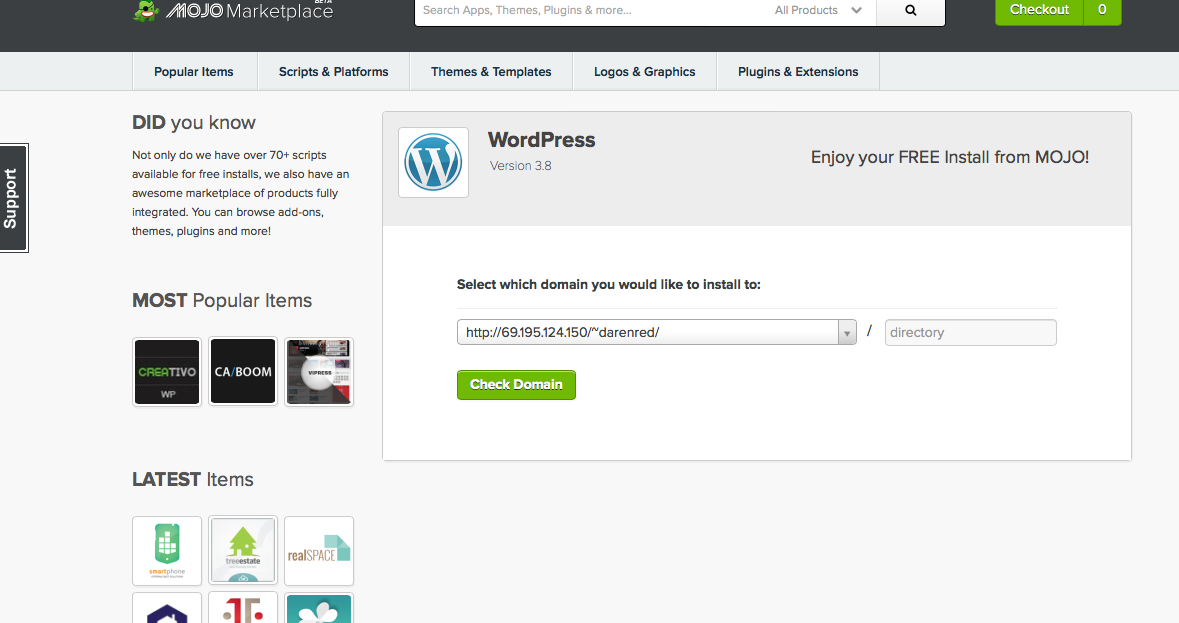This screenshot has height=623, width=1179.
Task: Click the WordPress logo icon
Action: [x=433, y=162]
